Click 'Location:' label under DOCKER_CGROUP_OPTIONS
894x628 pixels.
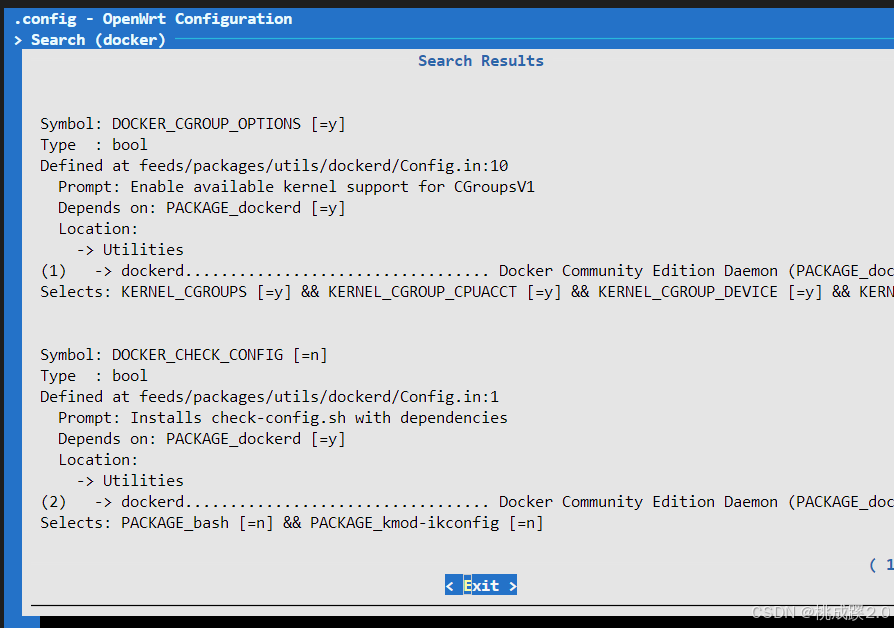tap(98, 229)
